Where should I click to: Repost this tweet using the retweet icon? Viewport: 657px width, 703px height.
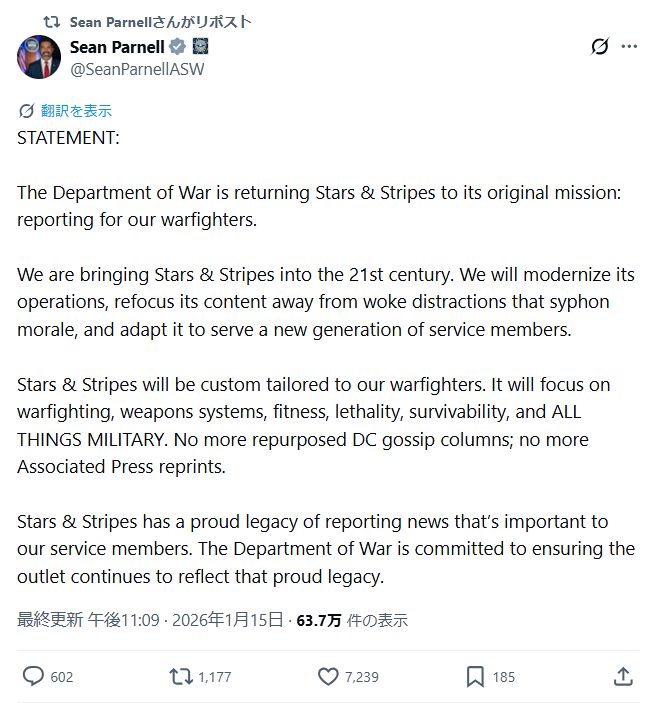point(181,677)
